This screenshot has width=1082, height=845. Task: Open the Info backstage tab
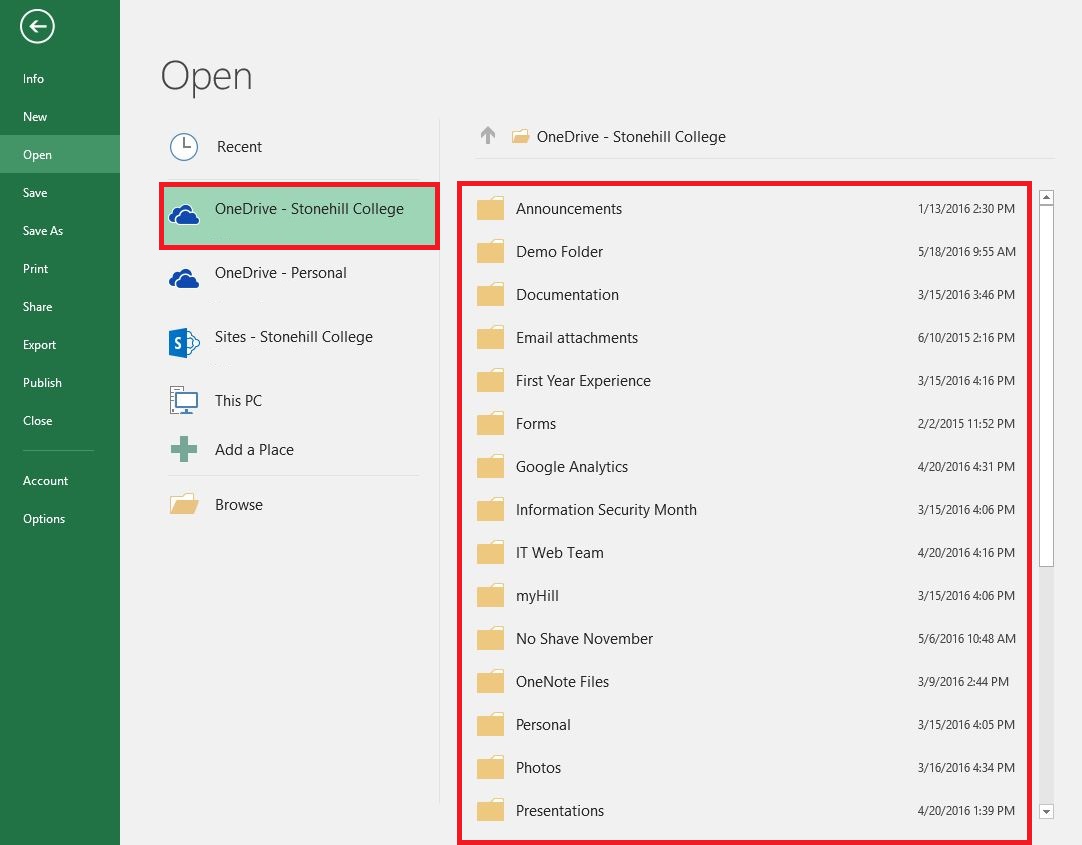pos(60,79)
